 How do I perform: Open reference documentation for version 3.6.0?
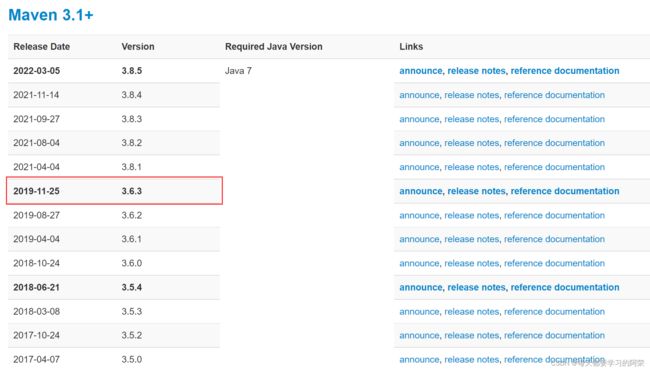[x=554, y=263]
